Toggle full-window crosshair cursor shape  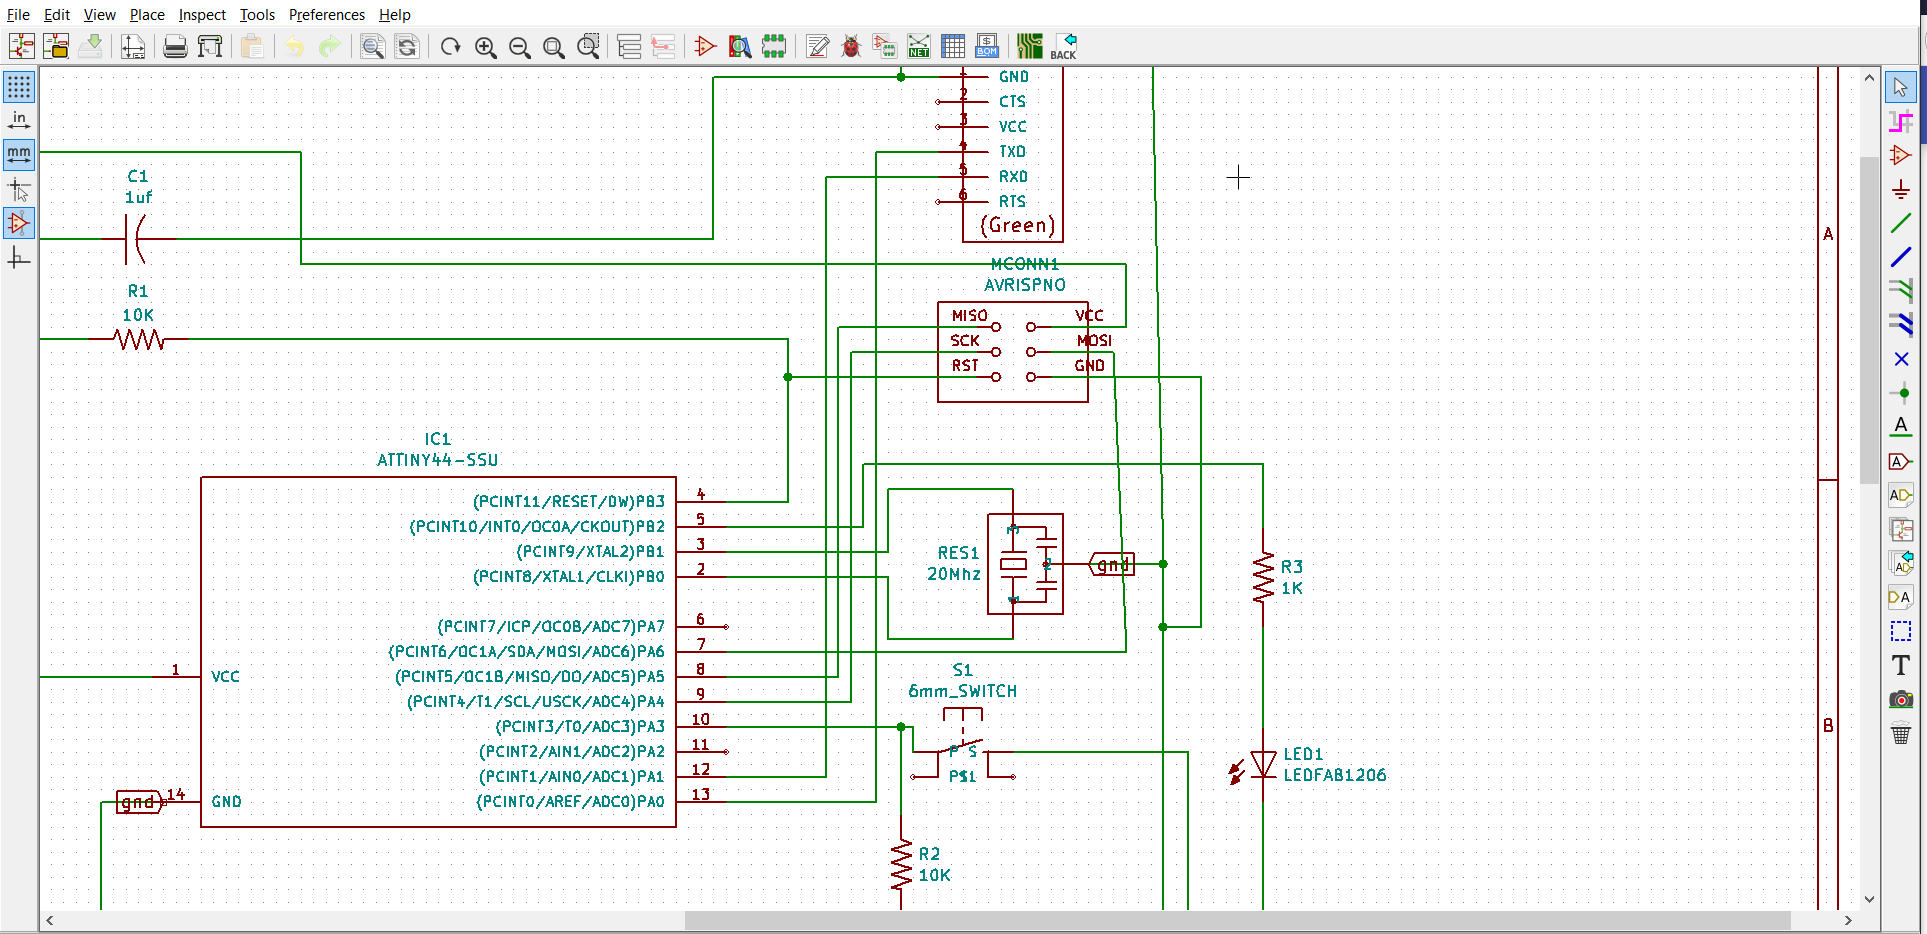[19, 189]
